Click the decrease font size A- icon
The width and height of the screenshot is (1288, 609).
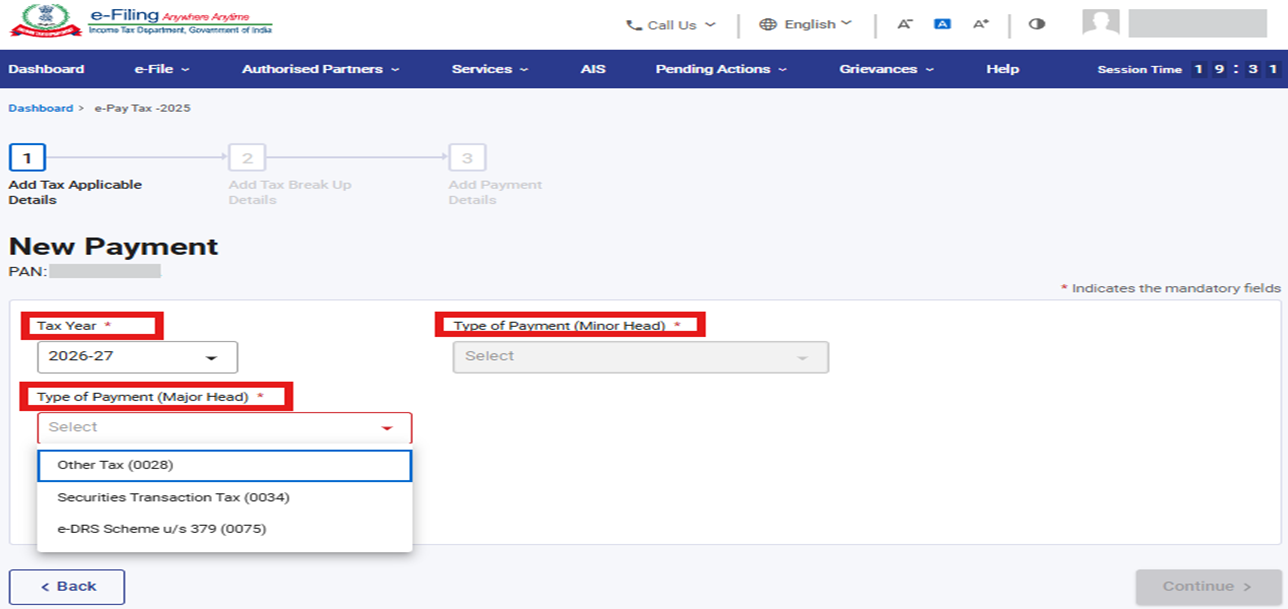click(x=904, y=24)
